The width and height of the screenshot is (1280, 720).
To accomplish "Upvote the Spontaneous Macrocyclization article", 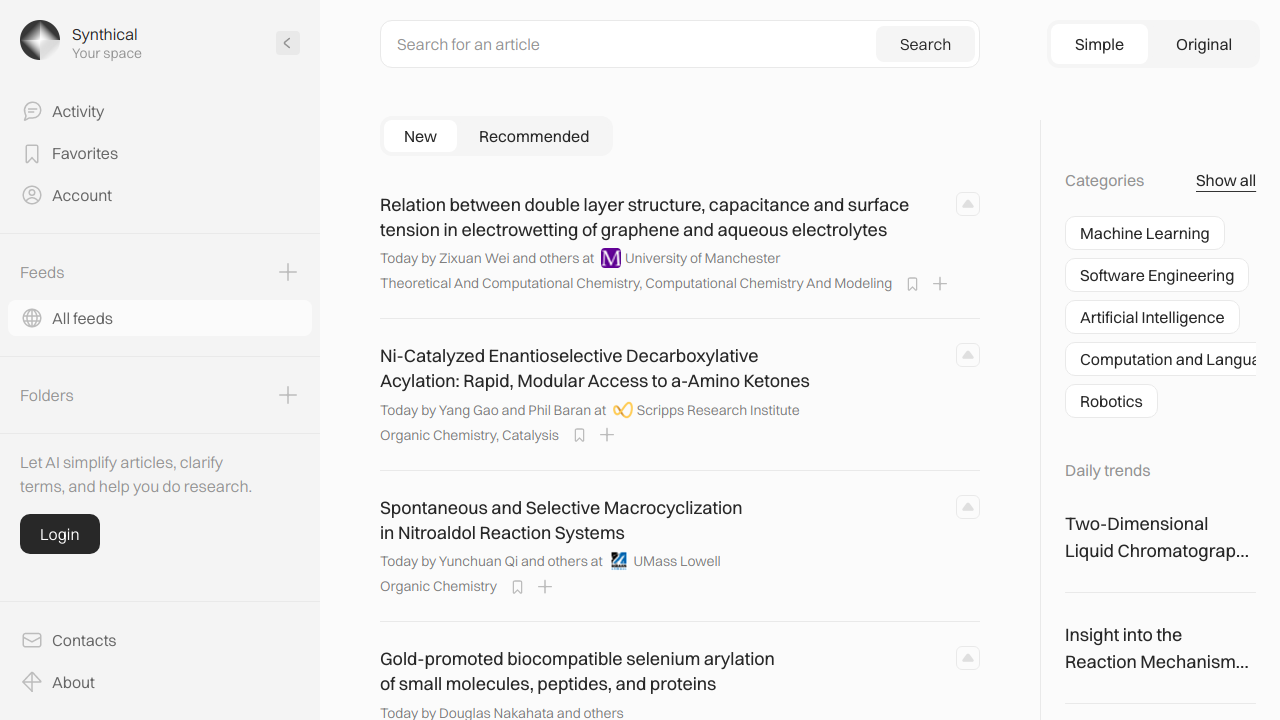I will pyautogui.click(x=968, y=507).
